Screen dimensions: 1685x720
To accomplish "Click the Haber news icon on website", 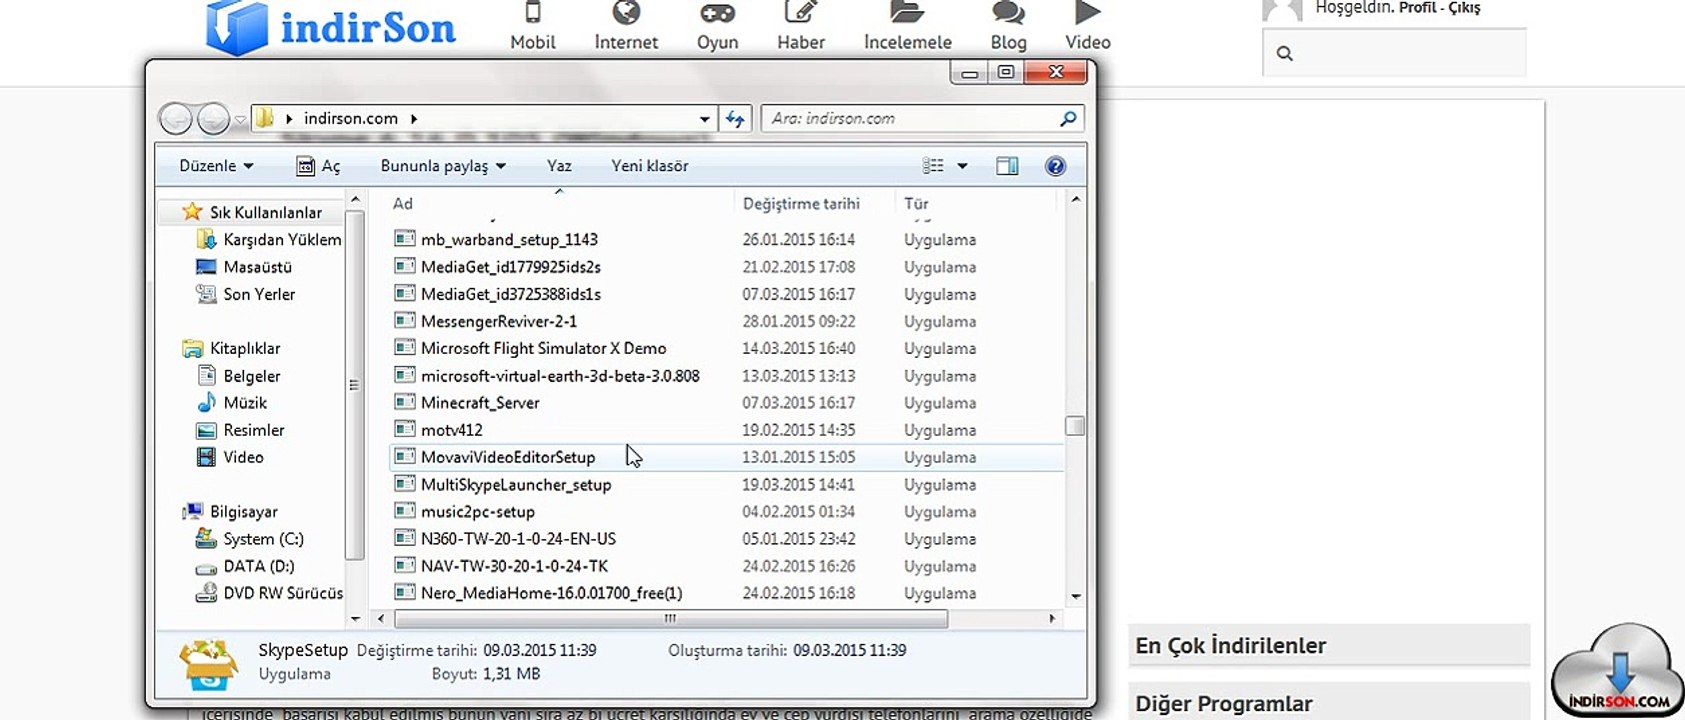I will tap(800, 12).
